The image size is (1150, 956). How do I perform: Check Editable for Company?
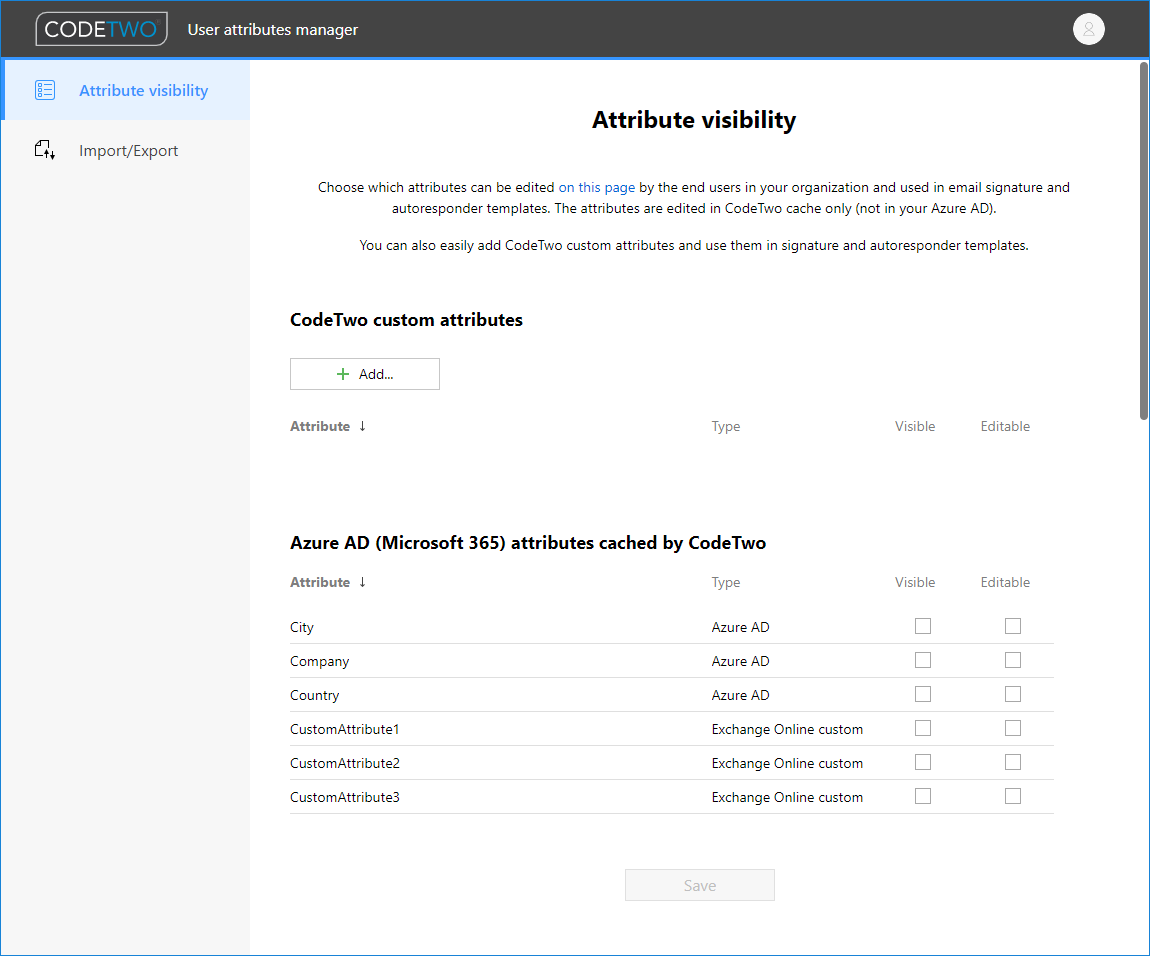(1013, 660)
